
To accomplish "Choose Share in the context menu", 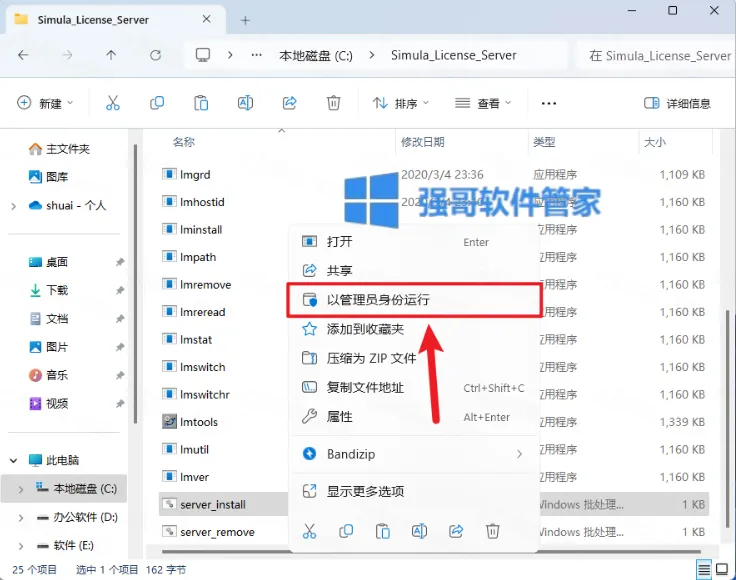I will (x=414, y=270).
